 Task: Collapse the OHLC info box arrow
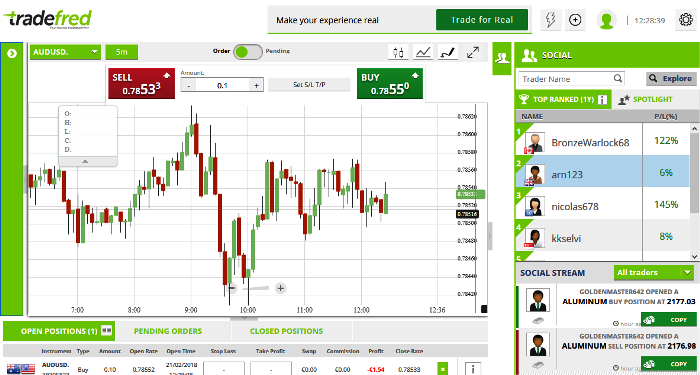86,161
